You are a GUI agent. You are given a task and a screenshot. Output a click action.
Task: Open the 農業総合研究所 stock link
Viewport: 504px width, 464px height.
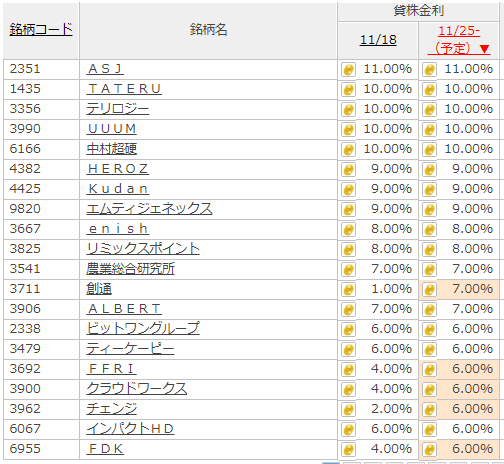130,269
